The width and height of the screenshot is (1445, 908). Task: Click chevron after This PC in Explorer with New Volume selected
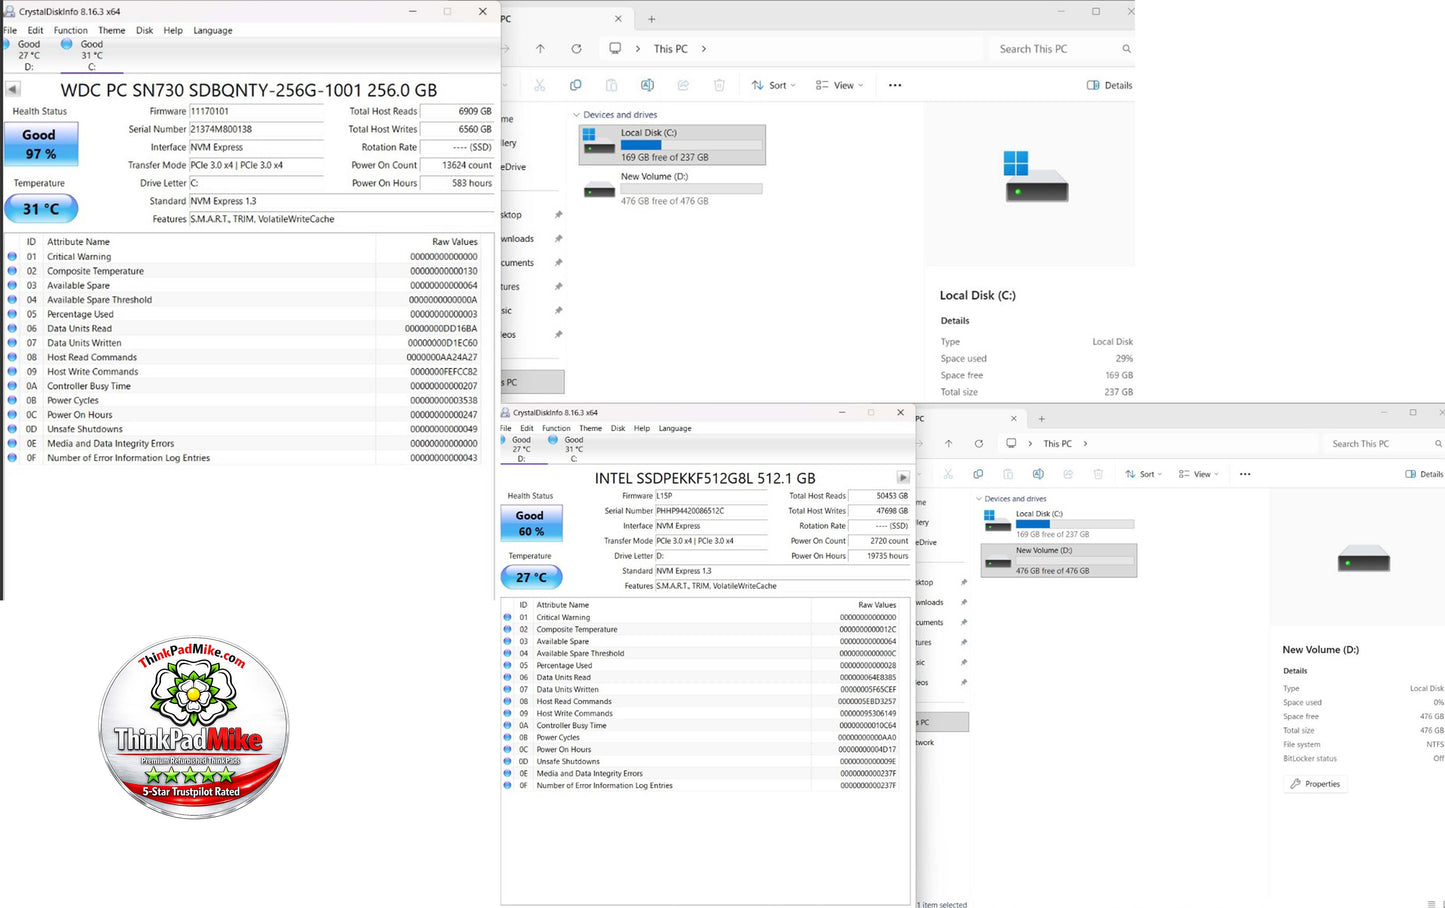click(1085, 443)
